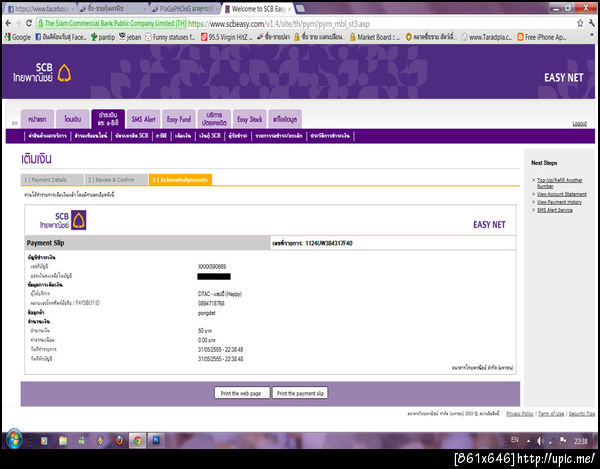Click Print the payment slip button
600x469 pixels.
point(300,393)
